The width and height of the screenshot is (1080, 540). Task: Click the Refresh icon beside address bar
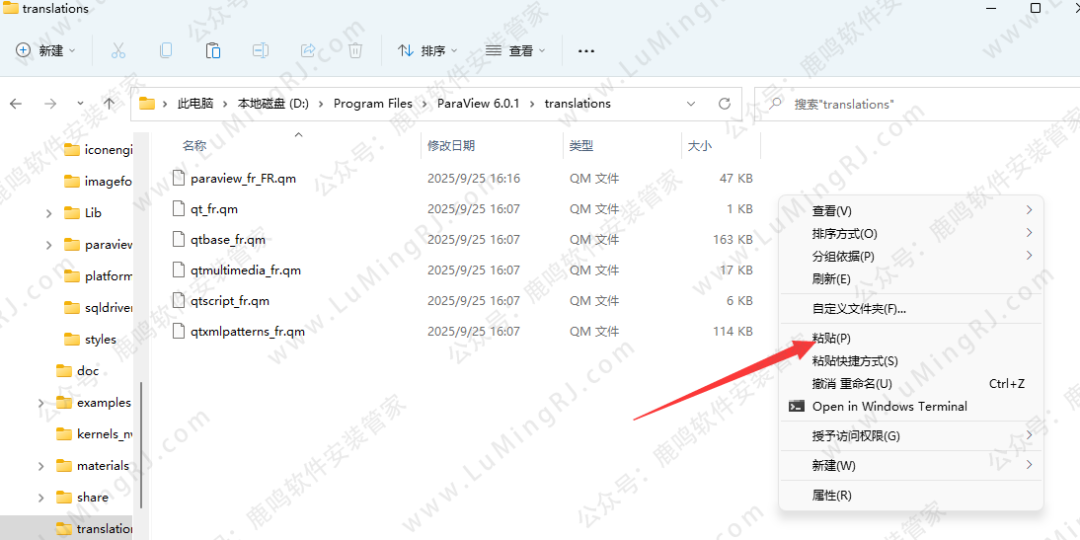724,104
